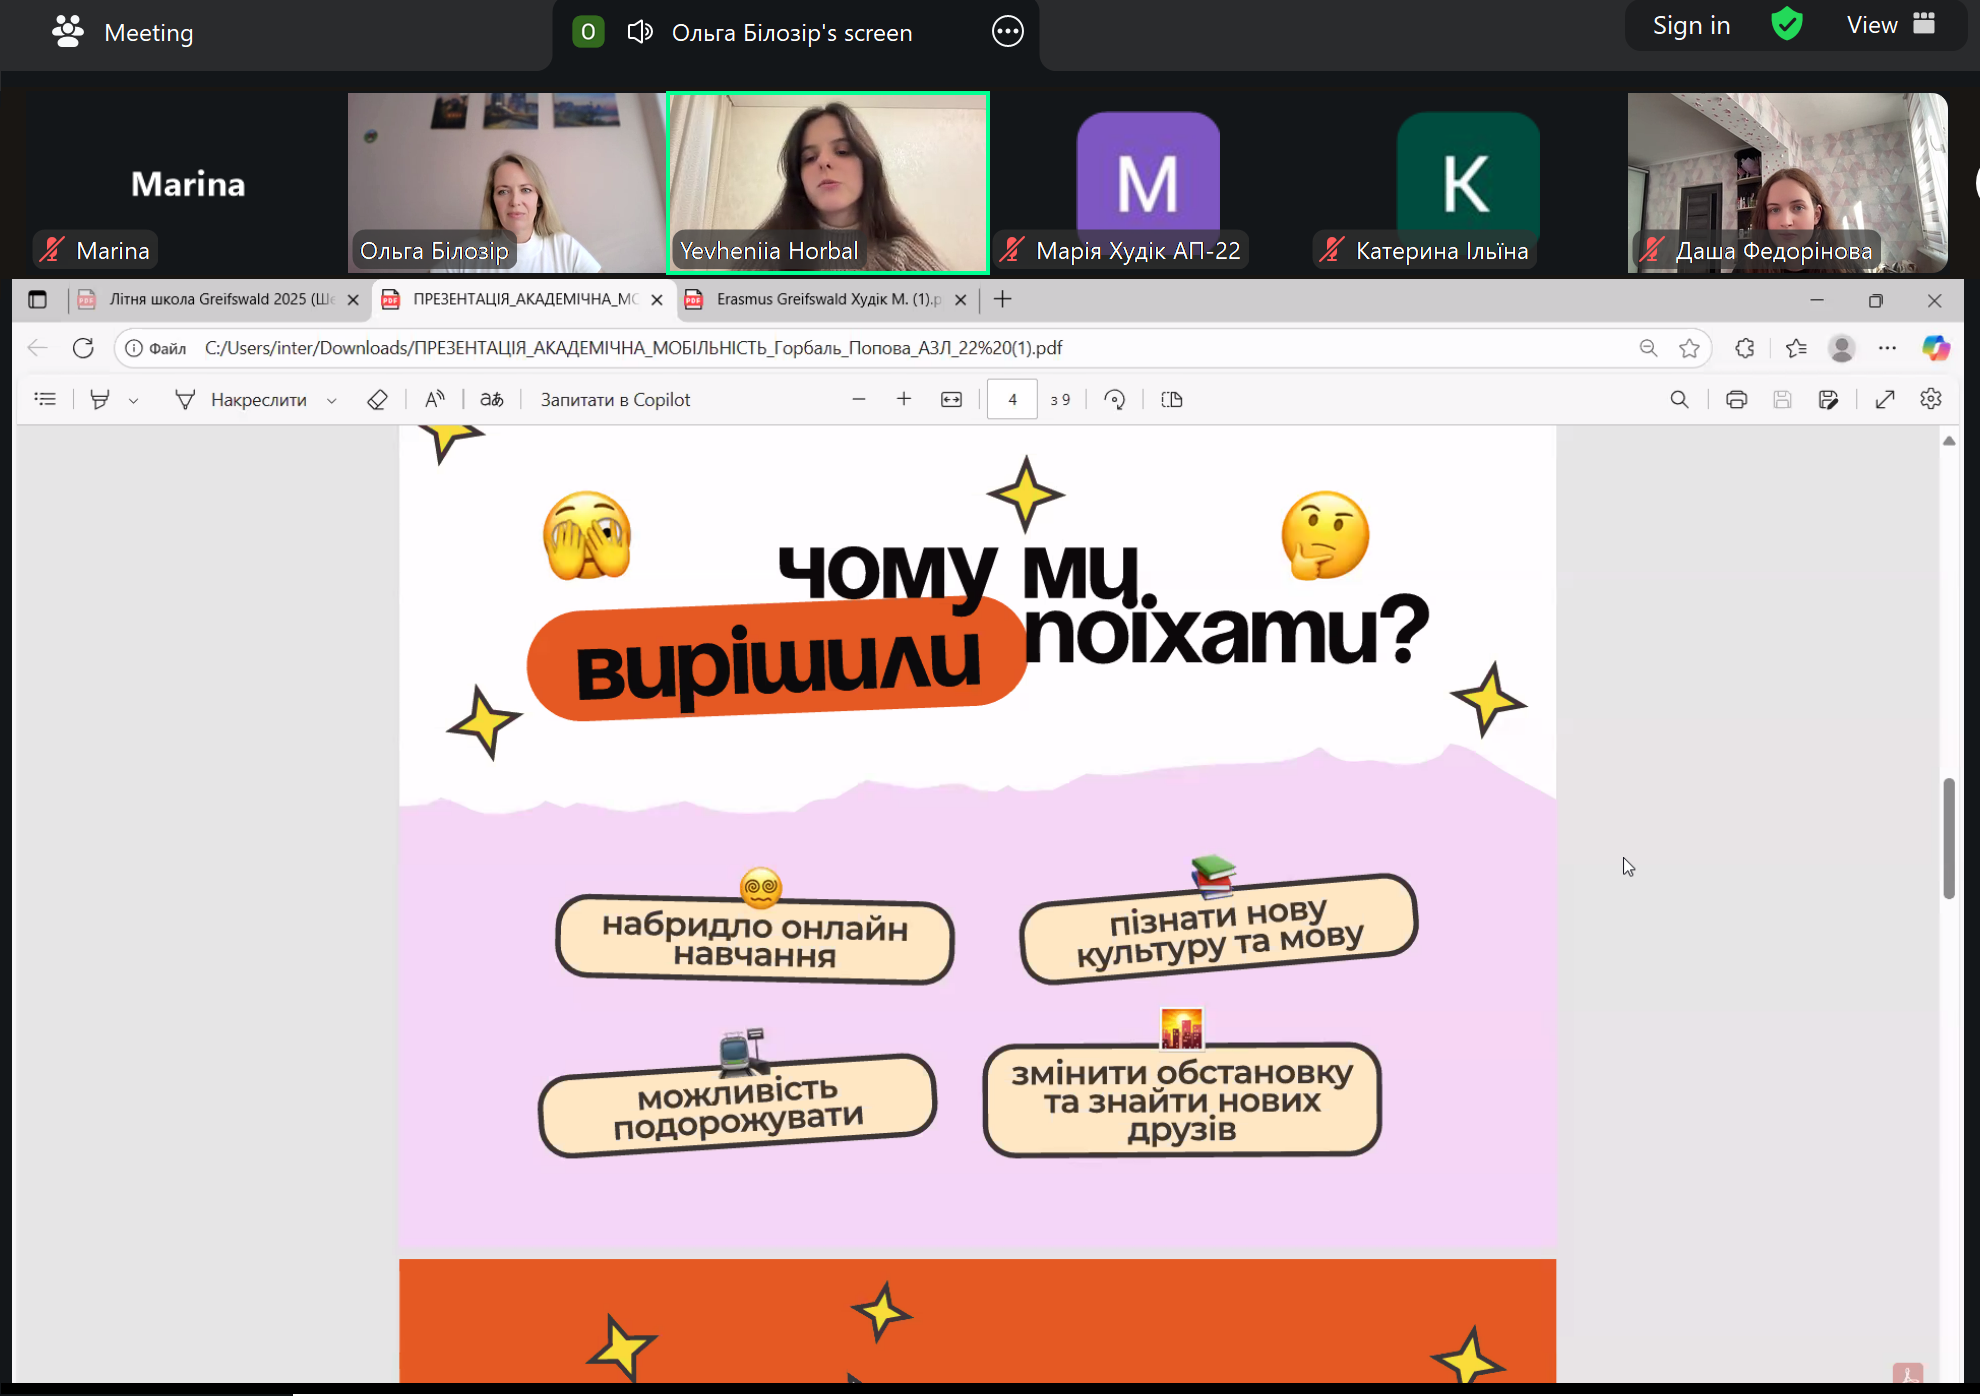1980x1396 pixels.
Task: Rotate the PDF page
Action: pyautogui.click(x=1115, y=399)
